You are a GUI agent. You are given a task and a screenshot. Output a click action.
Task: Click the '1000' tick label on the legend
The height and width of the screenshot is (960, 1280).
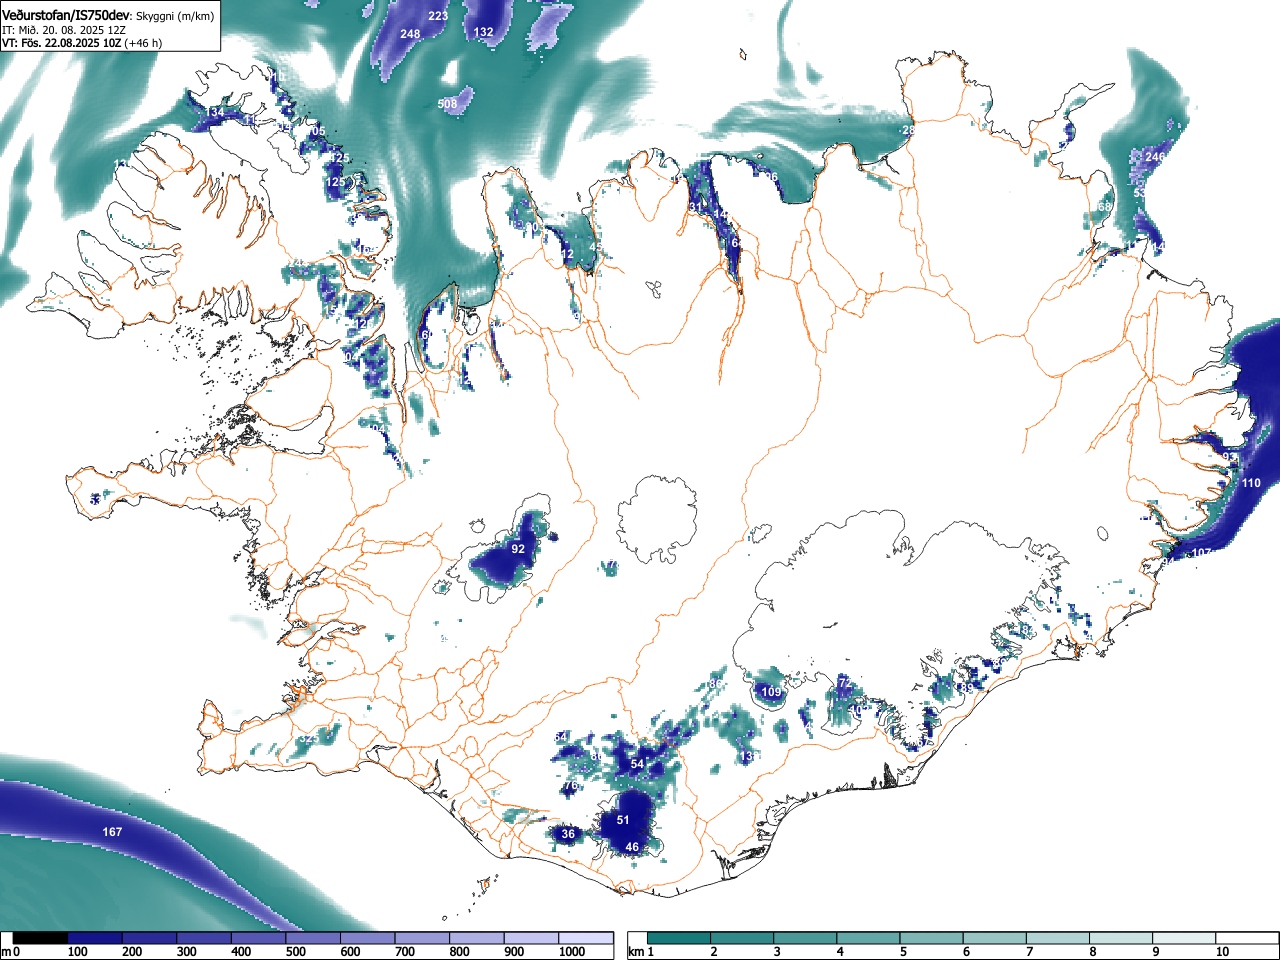571,952
